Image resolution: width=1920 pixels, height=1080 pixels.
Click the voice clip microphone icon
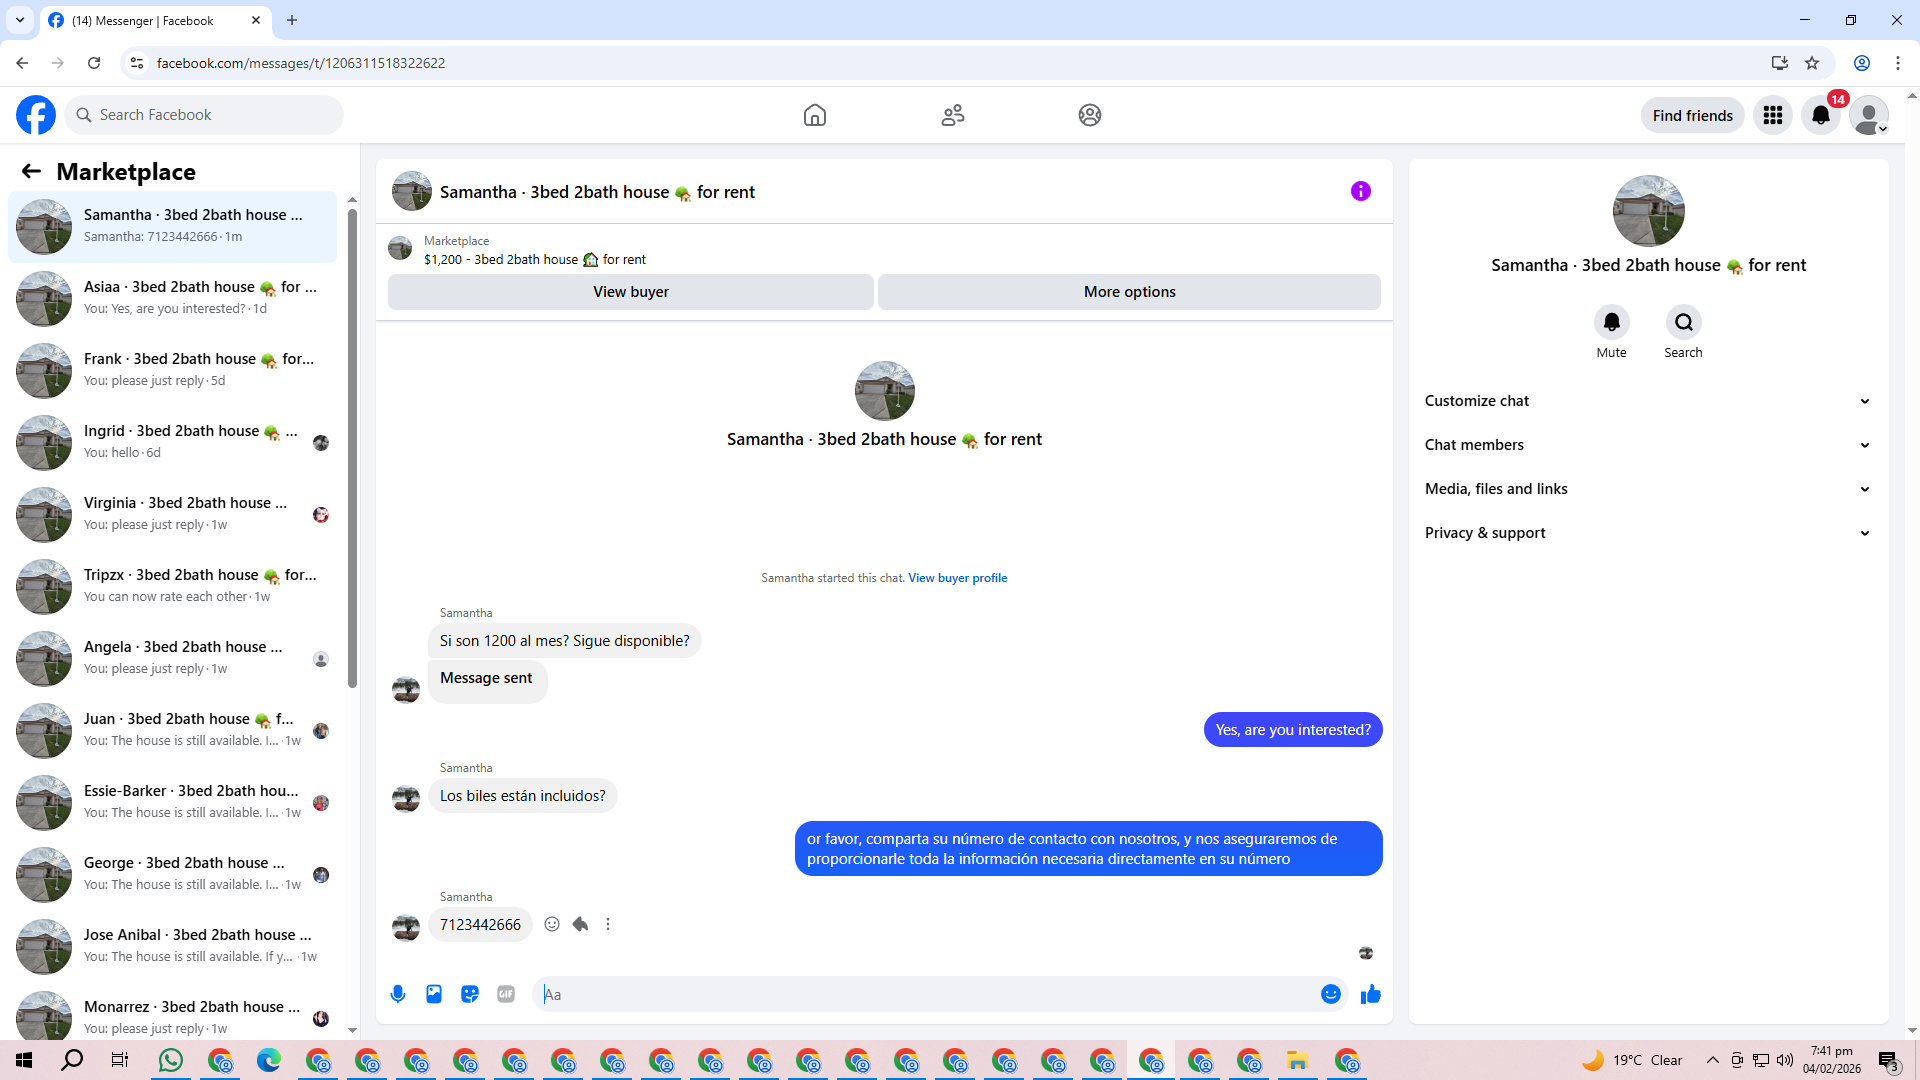click(x=398, y=994)
